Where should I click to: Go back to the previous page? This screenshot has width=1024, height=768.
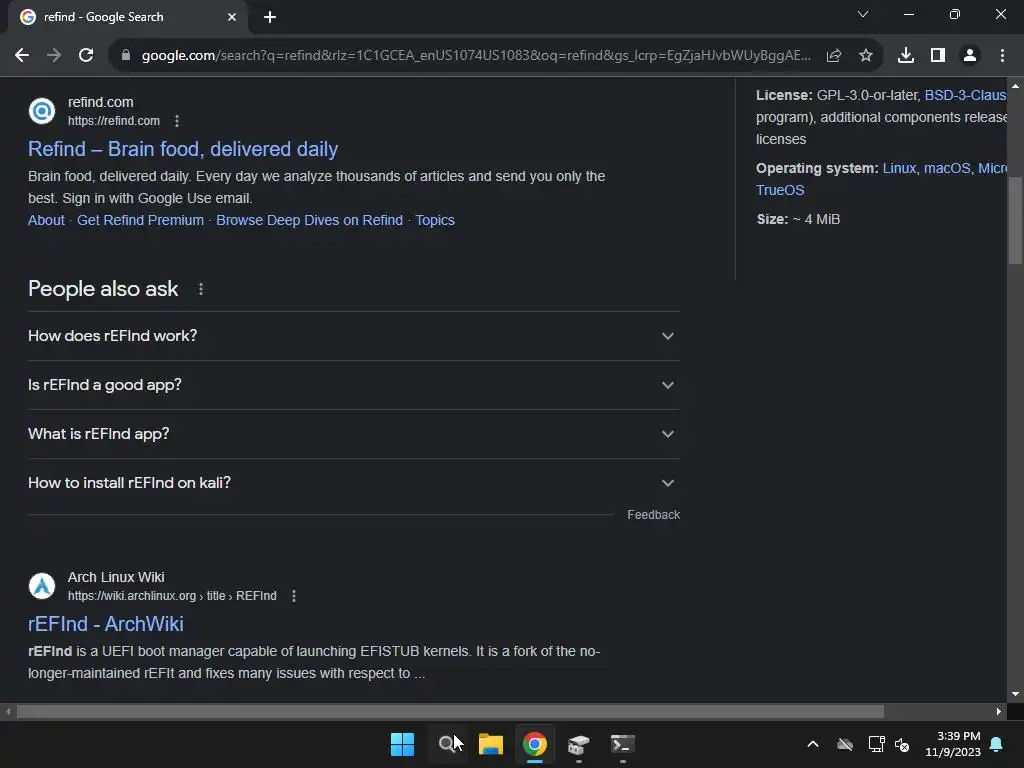click(x=22, y=56)
